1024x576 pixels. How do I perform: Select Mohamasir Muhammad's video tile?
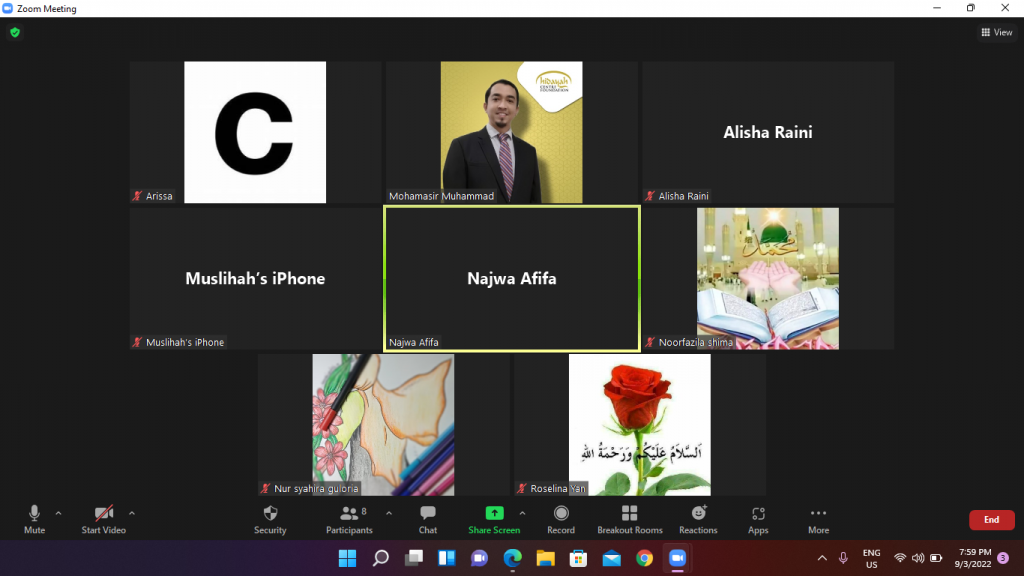pos(511,132)
